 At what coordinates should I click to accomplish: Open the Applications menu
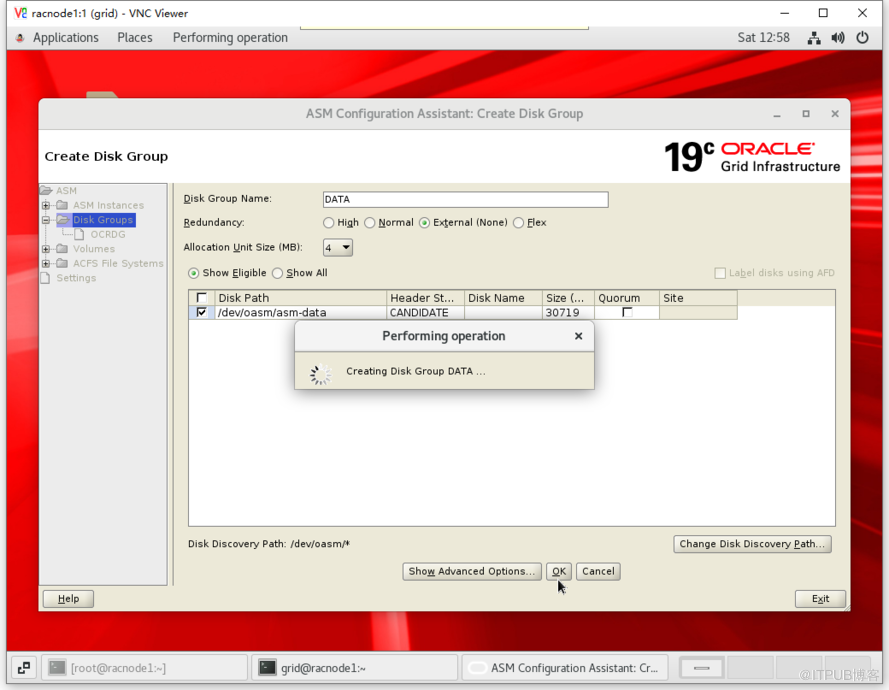[65, 38]
